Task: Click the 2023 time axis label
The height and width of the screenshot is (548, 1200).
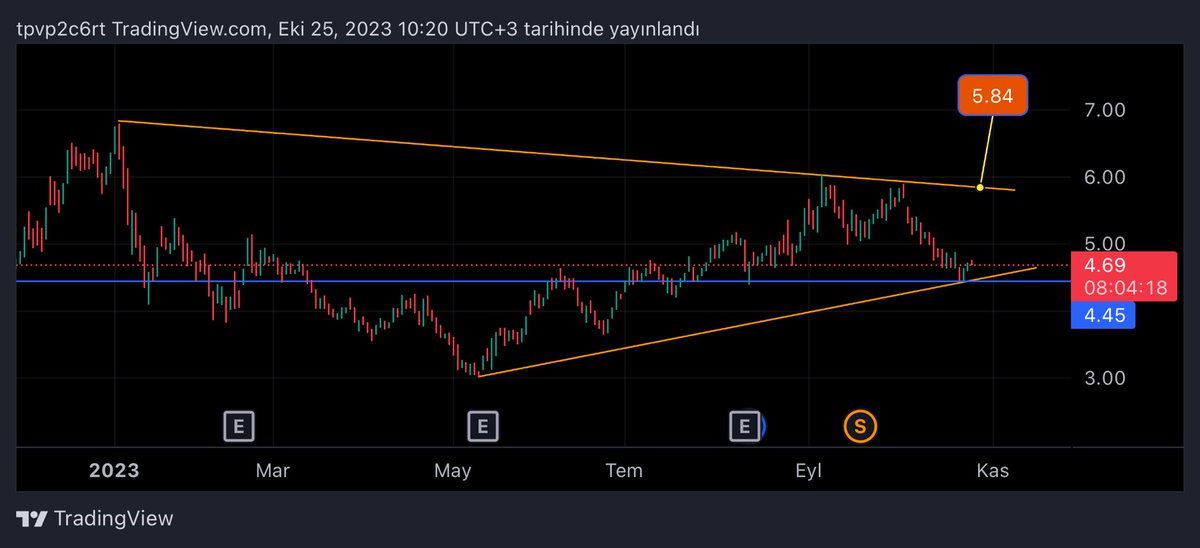Action: 115,471
